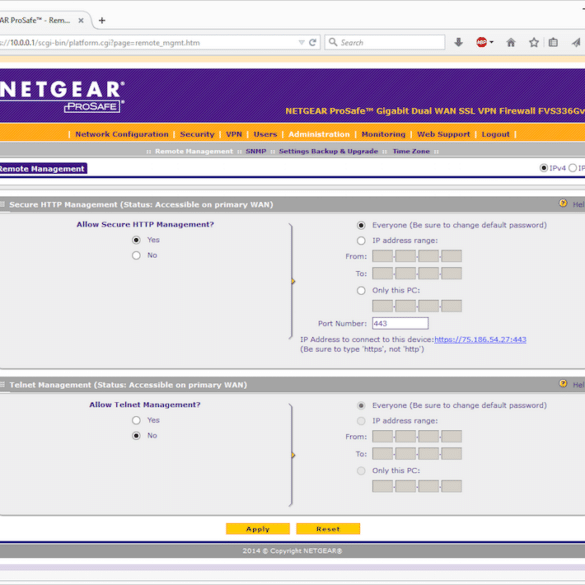The height and width of the screenshot is (585, 585).
Task: Open a new browser tab
Action: pyautogui.click(x=102, y=21)
